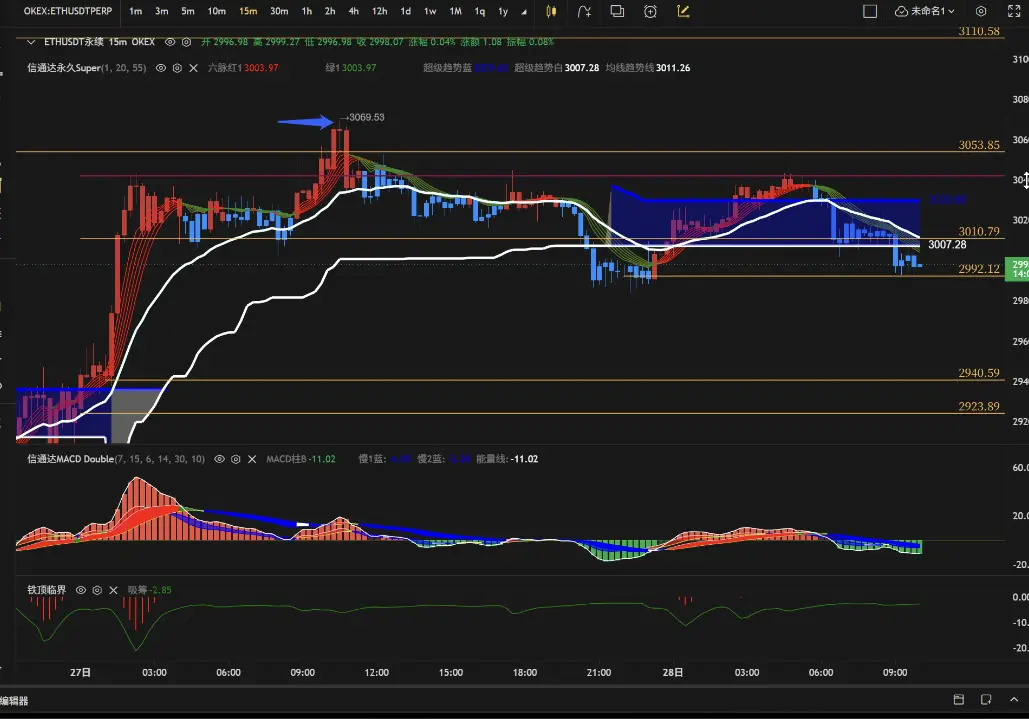This screenshot has width=1029, height=719.
Task: Click the 1d timeframe button
Action: tap(405, 11)
